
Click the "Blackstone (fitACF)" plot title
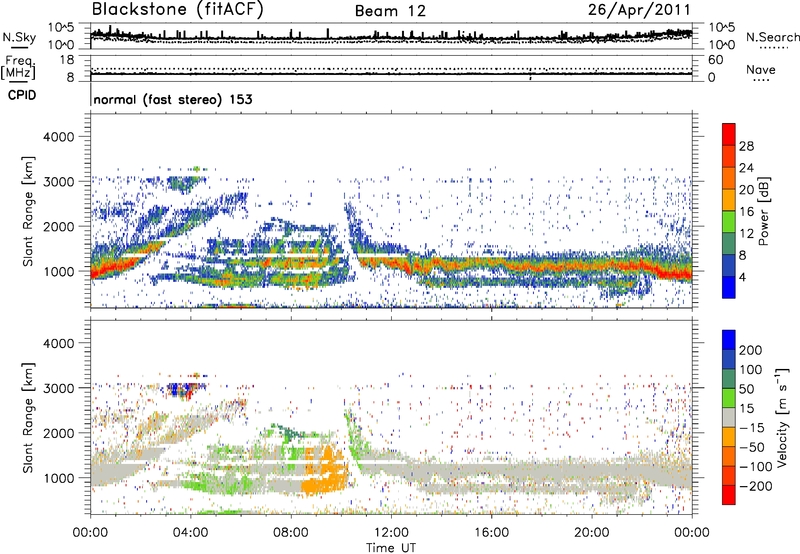click(177, 10)
